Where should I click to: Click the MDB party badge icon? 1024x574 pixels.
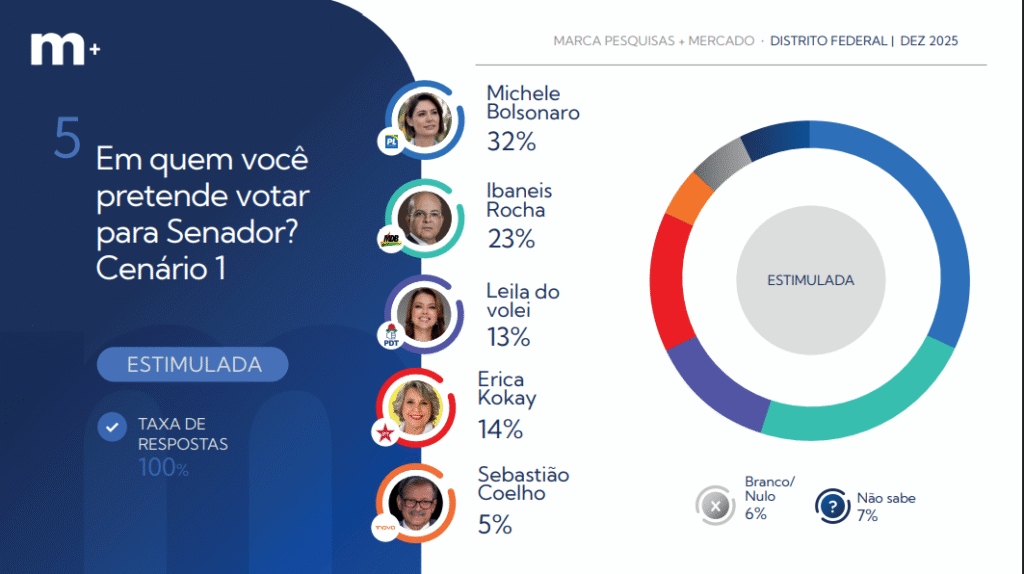[x=392, y=240]
